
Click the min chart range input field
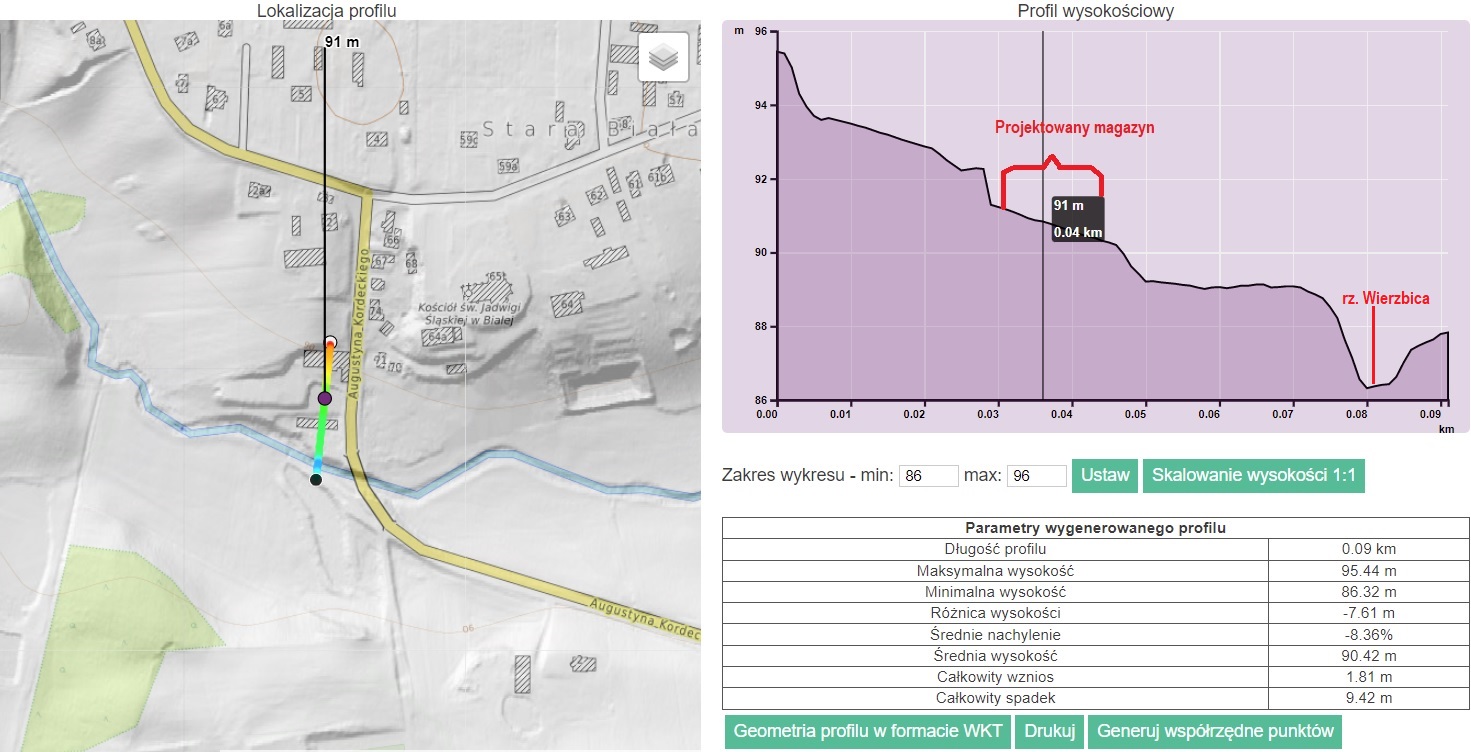pyautogui.click(x=929, y=476)
